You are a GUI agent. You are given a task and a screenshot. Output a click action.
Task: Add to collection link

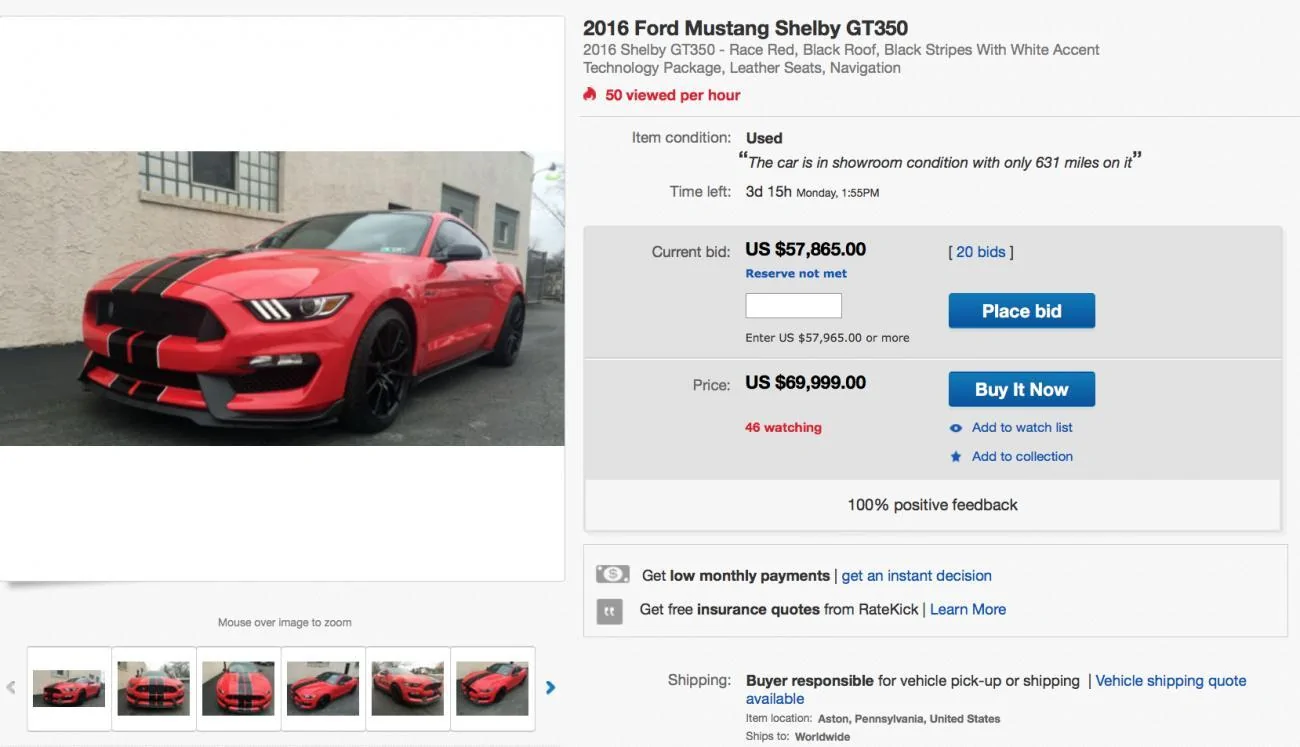coord(1022,457)
